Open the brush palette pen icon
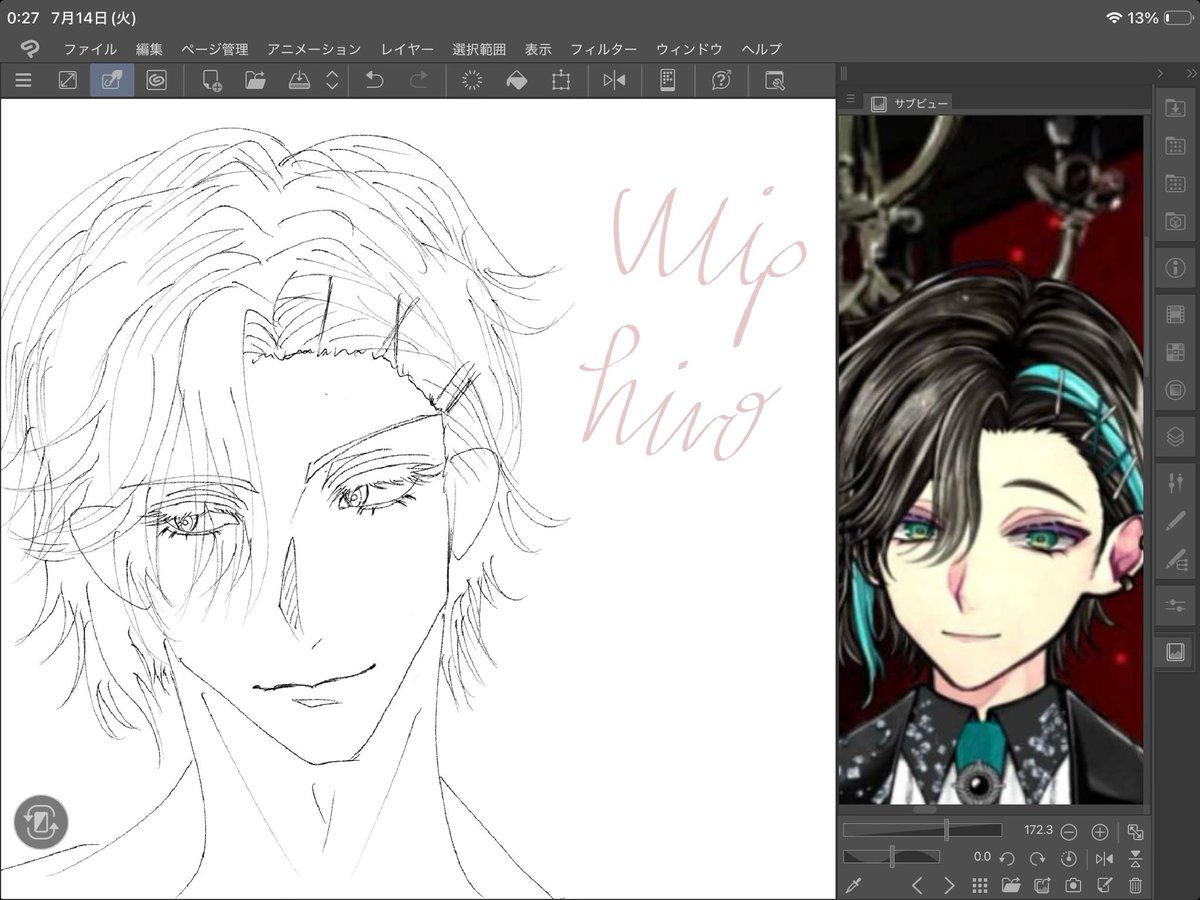1200x900 pixels. pos(1175,521)
